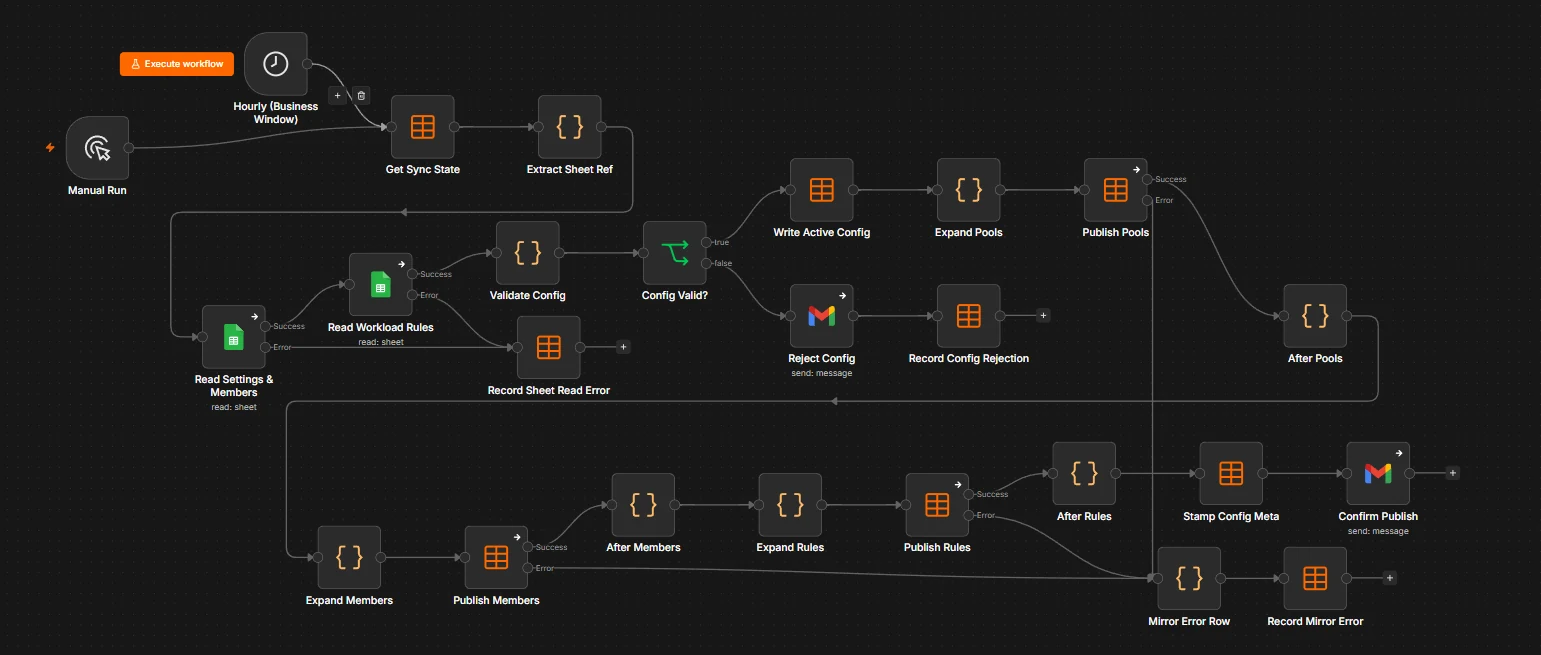Click the Publish Pools Error output connector
The image size is (1541, 655).
(x=1148, y=200)
